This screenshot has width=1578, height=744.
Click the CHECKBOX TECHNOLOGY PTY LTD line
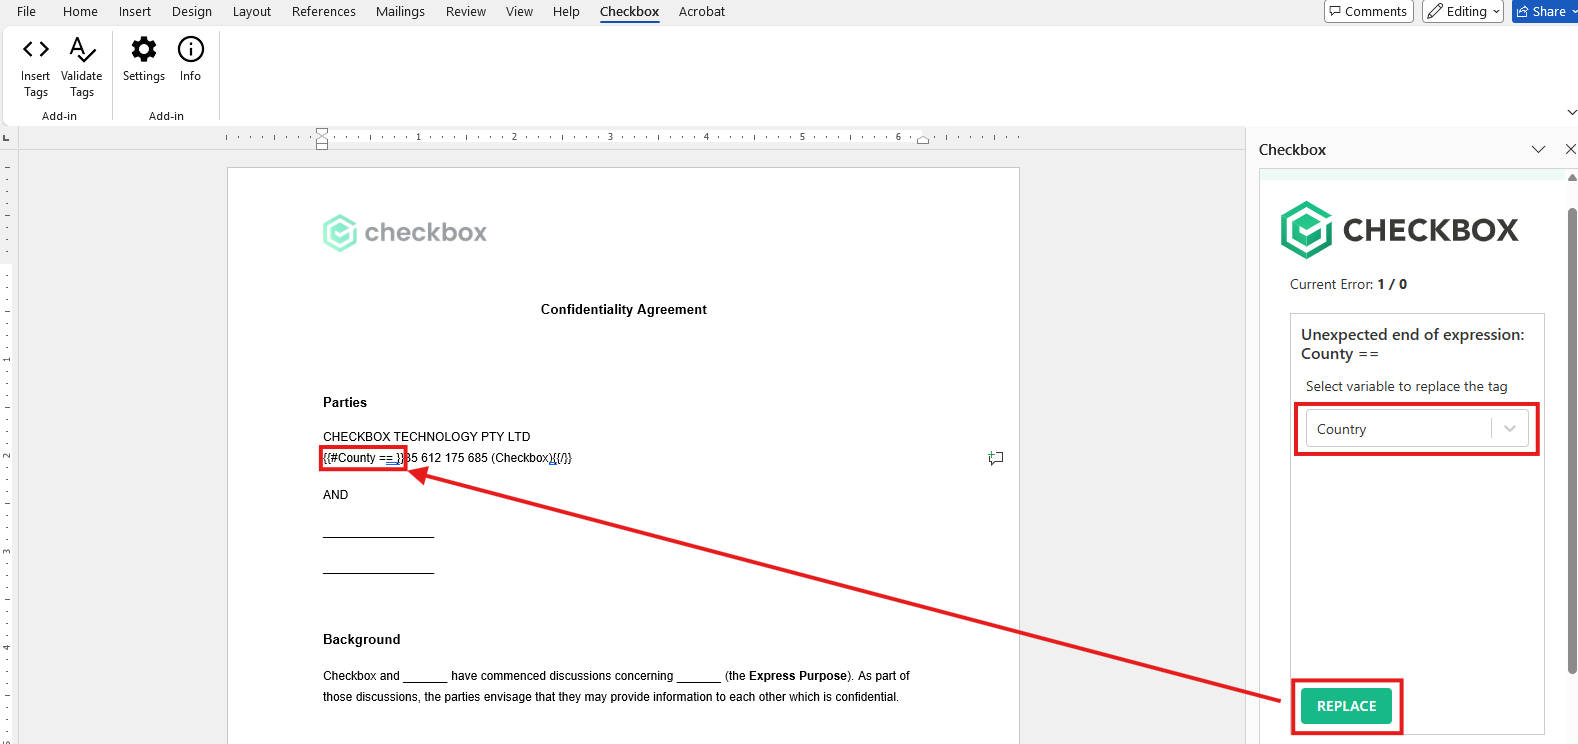pyautogui.click(x=427, y=437)
